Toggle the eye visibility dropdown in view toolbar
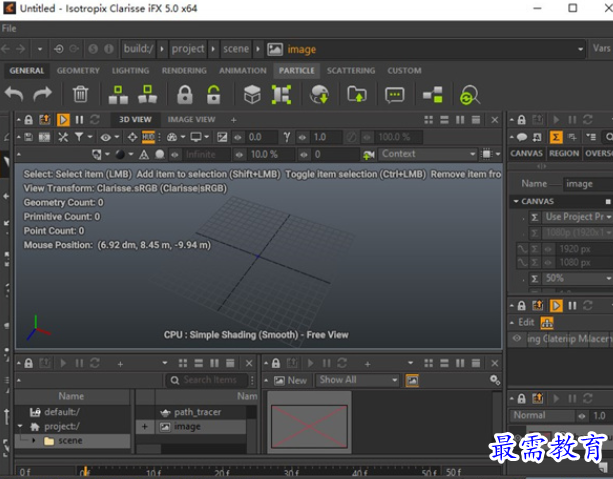613x479 pixels. pyautogui.click(x=109, y=137)
